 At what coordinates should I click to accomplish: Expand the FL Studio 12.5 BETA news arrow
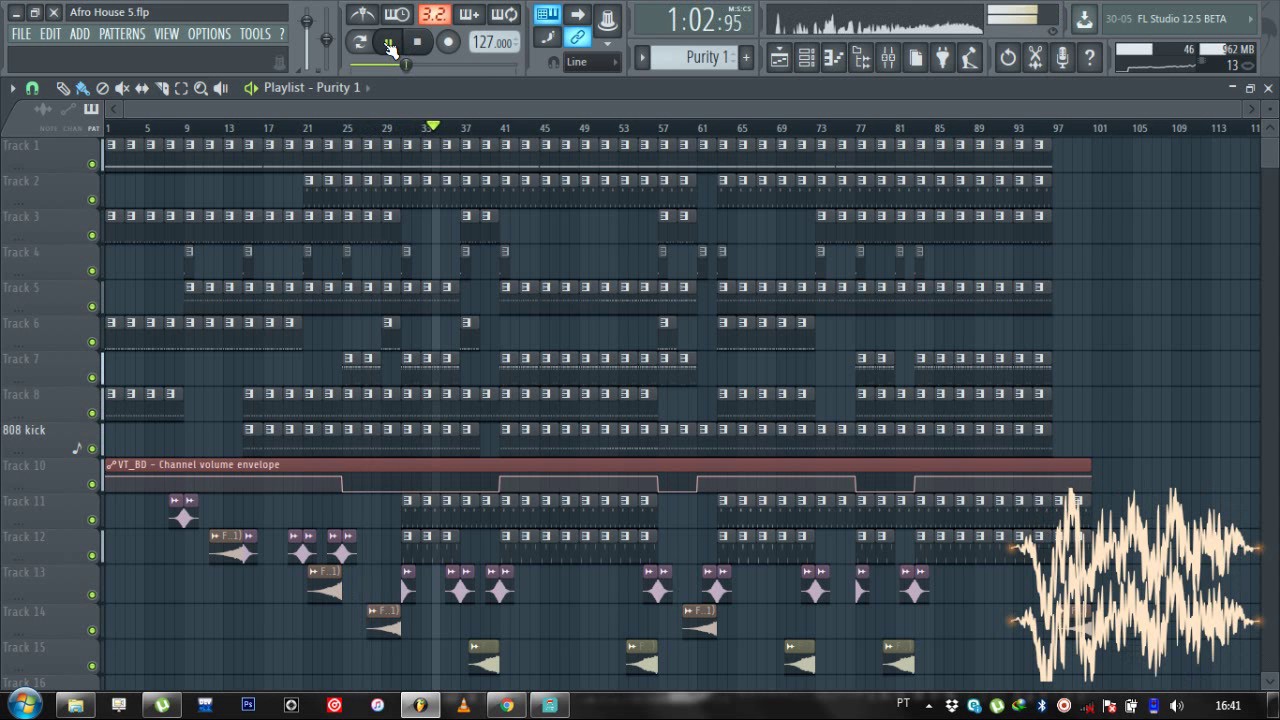click(1250, 18)
